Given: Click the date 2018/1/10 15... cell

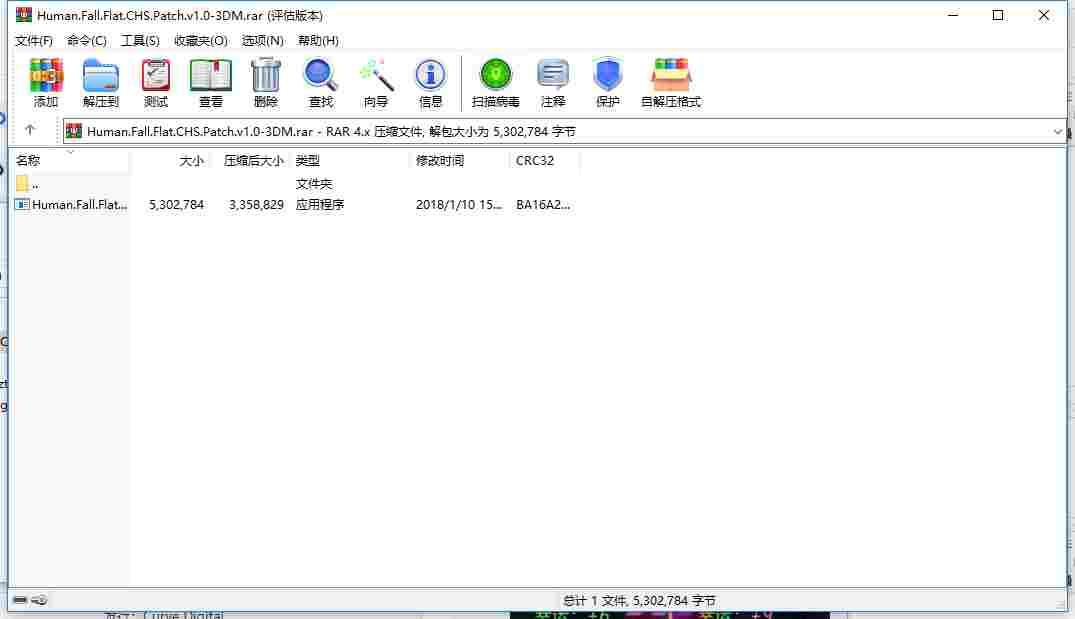Looking at the screenshot, I should (459, 204).
